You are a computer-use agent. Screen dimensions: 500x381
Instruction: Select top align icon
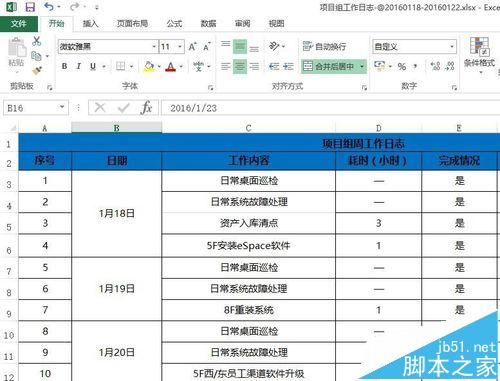click(x=226, y=46)
